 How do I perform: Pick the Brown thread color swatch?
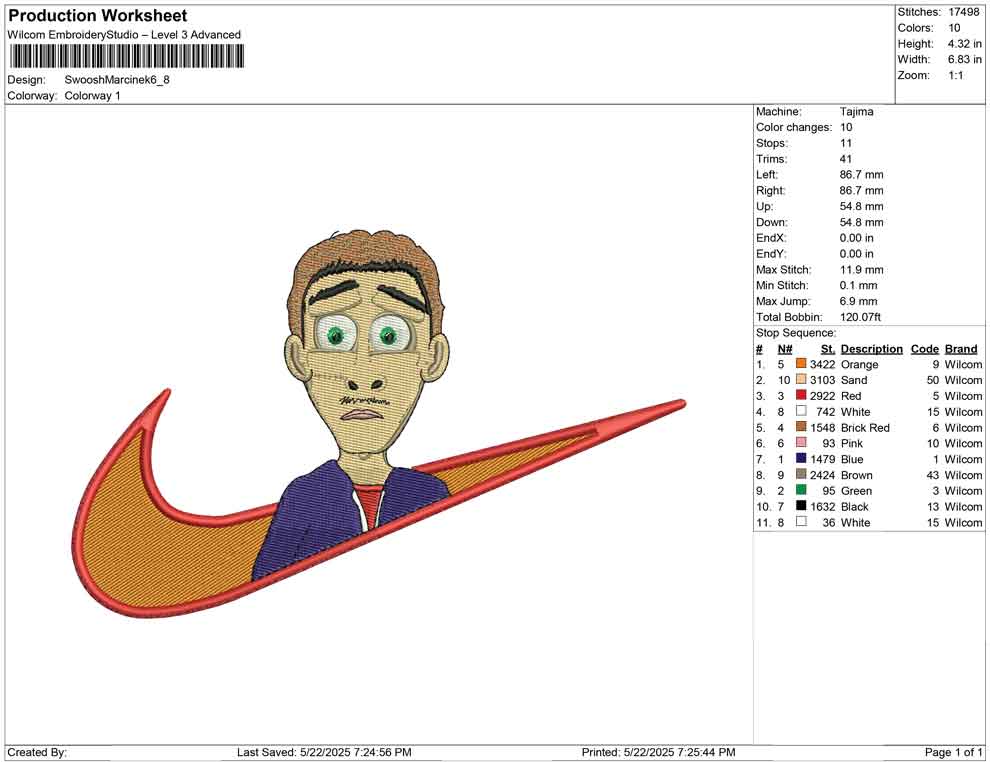click(x=801, y=474)
